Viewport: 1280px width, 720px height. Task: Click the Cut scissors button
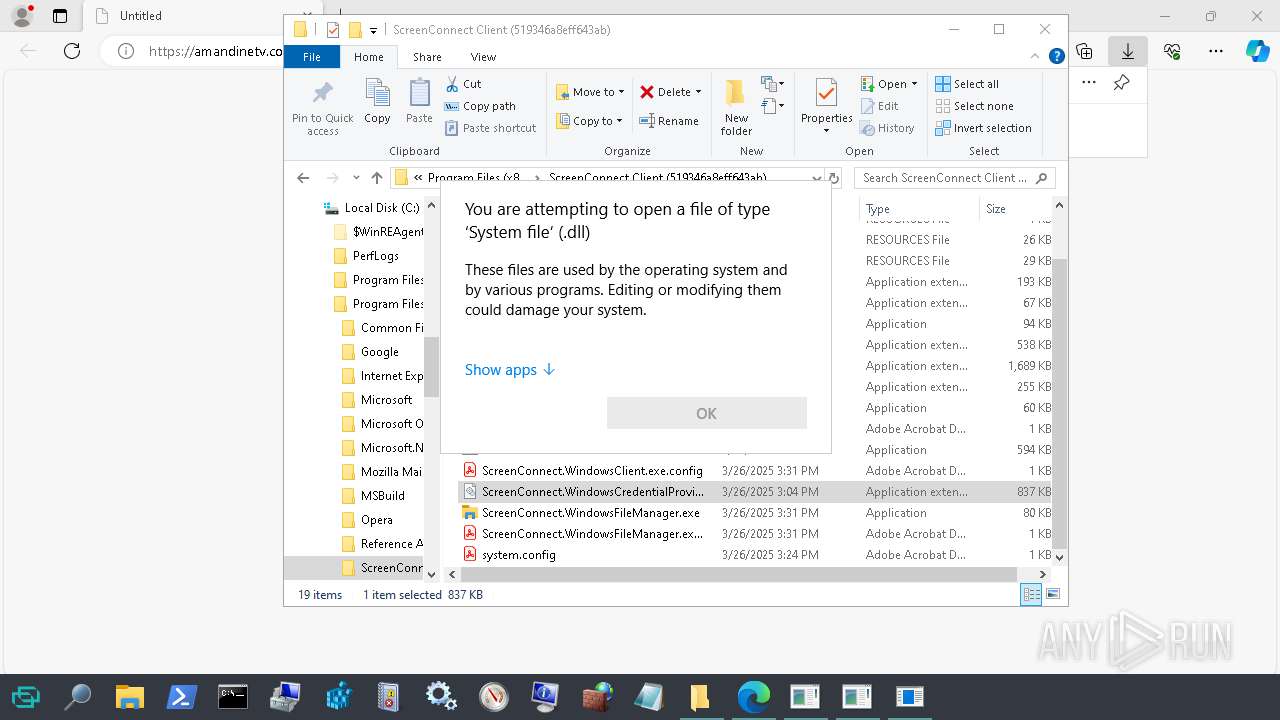point(463,84)
